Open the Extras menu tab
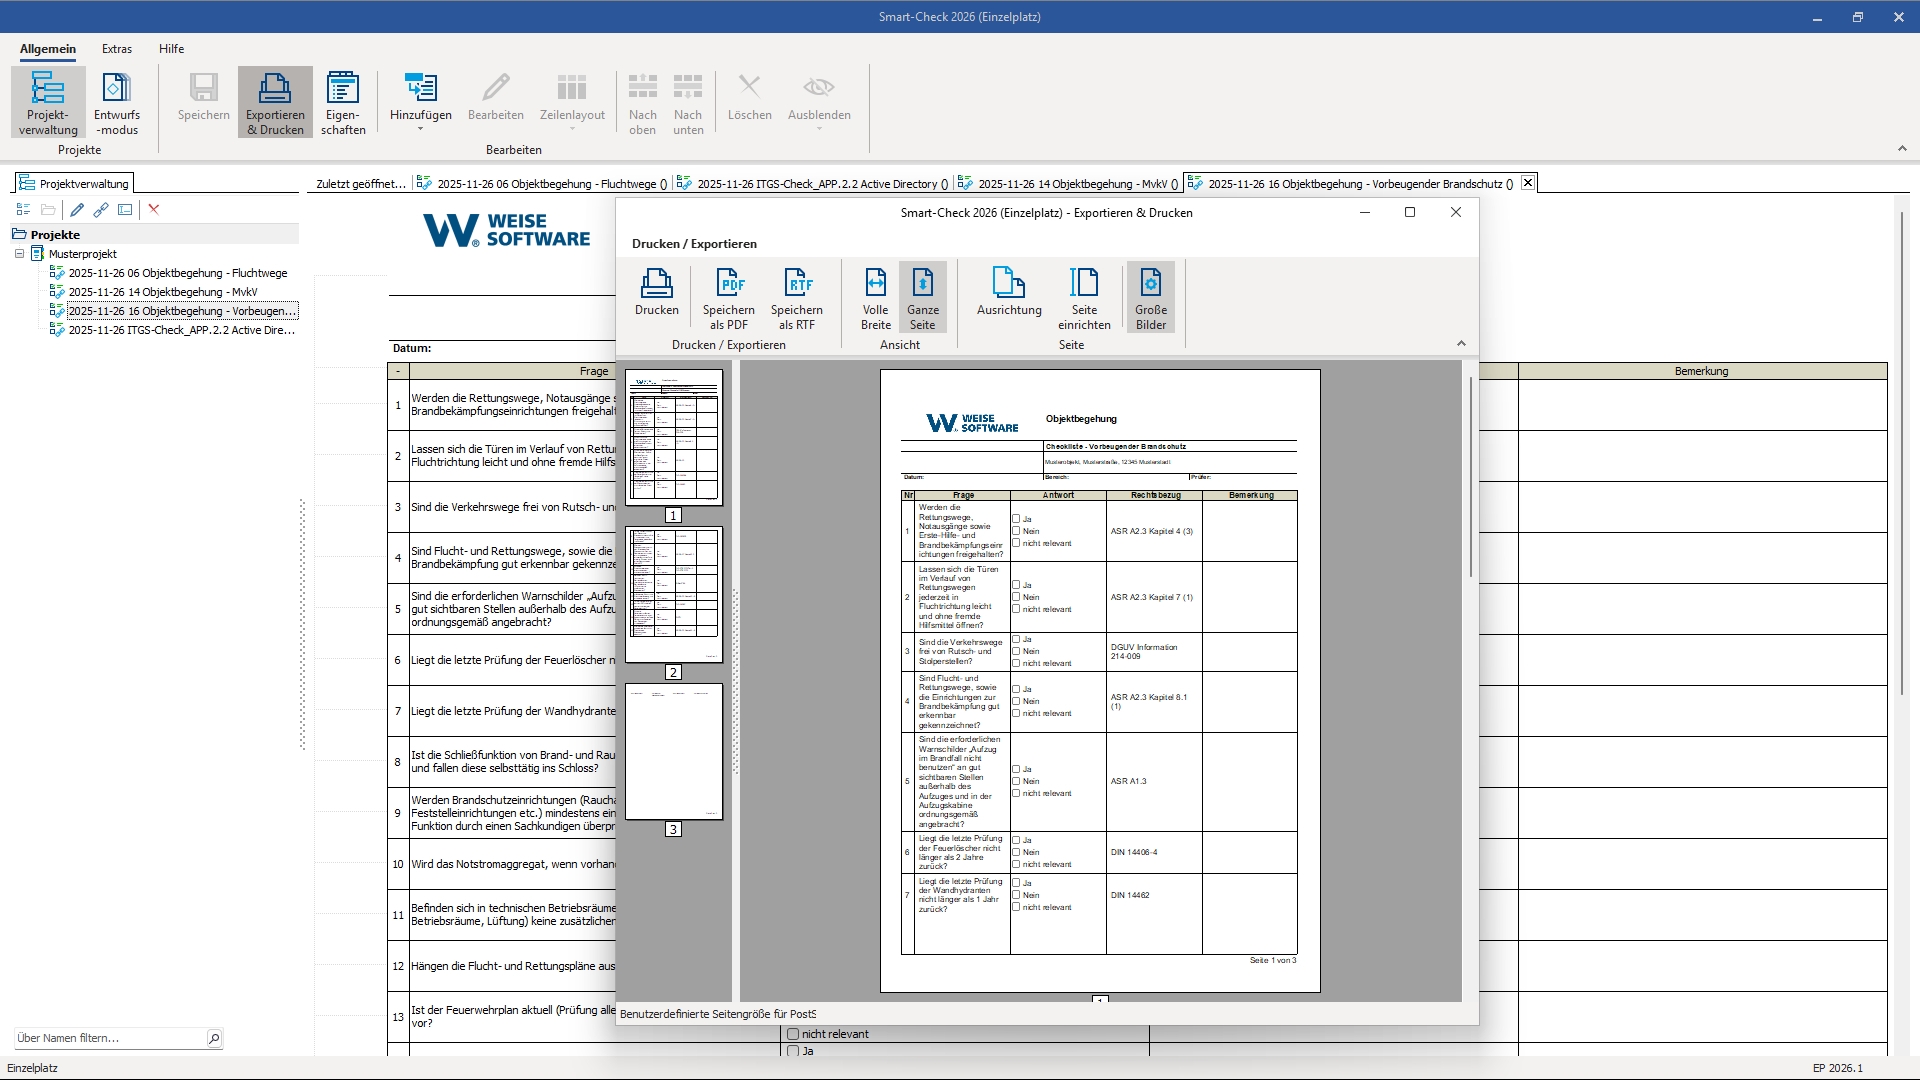Image resolution: width=1920 pixels, height=1080 pixels. (x=117, y=48)
